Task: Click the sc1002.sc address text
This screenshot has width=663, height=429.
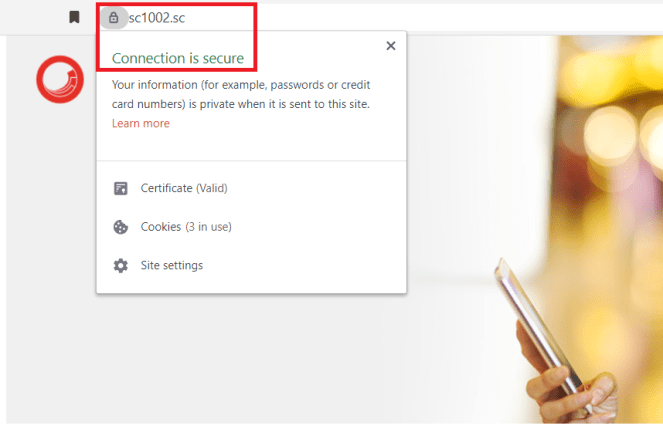Action: (x=157, y=18)
